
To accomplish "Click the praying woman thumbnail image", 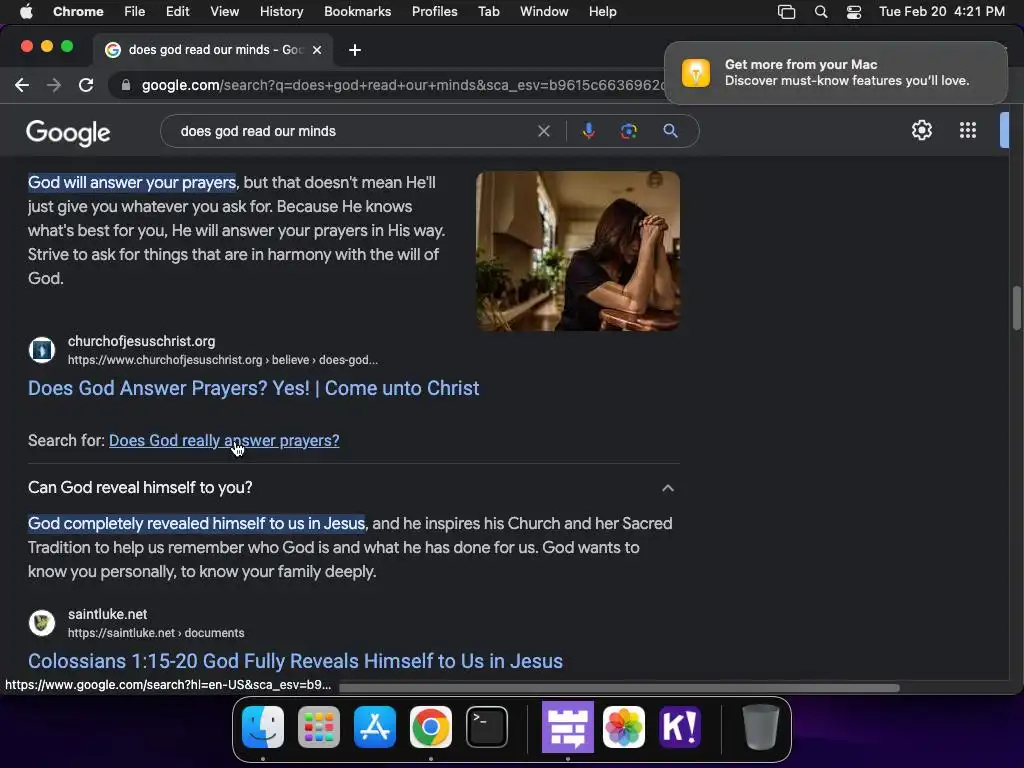I will [578, 251].
